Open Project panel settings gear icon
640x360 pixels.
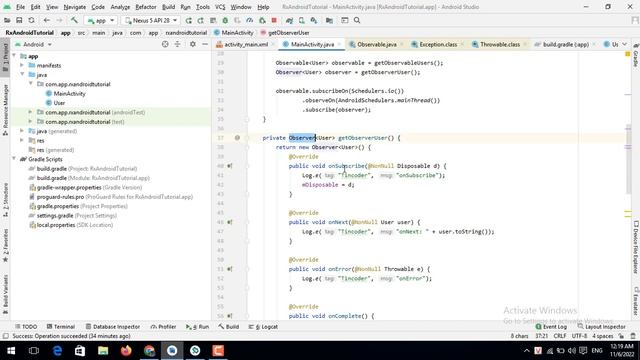pyautogui.click(x=193, y=44)
